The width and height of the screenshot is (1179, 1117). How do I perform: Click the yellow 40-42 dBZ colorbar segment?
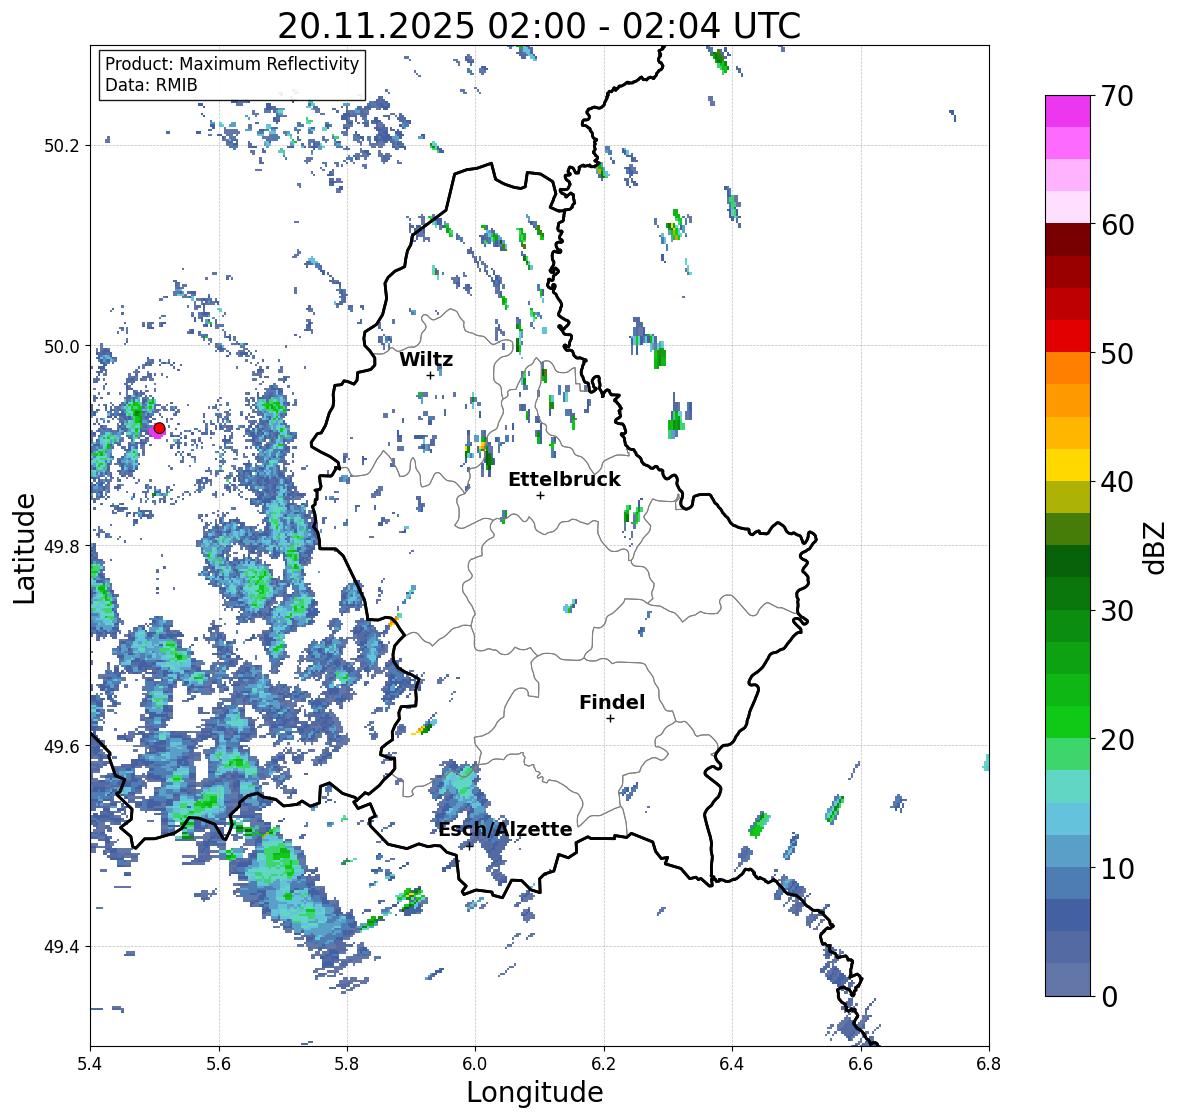1068,465
